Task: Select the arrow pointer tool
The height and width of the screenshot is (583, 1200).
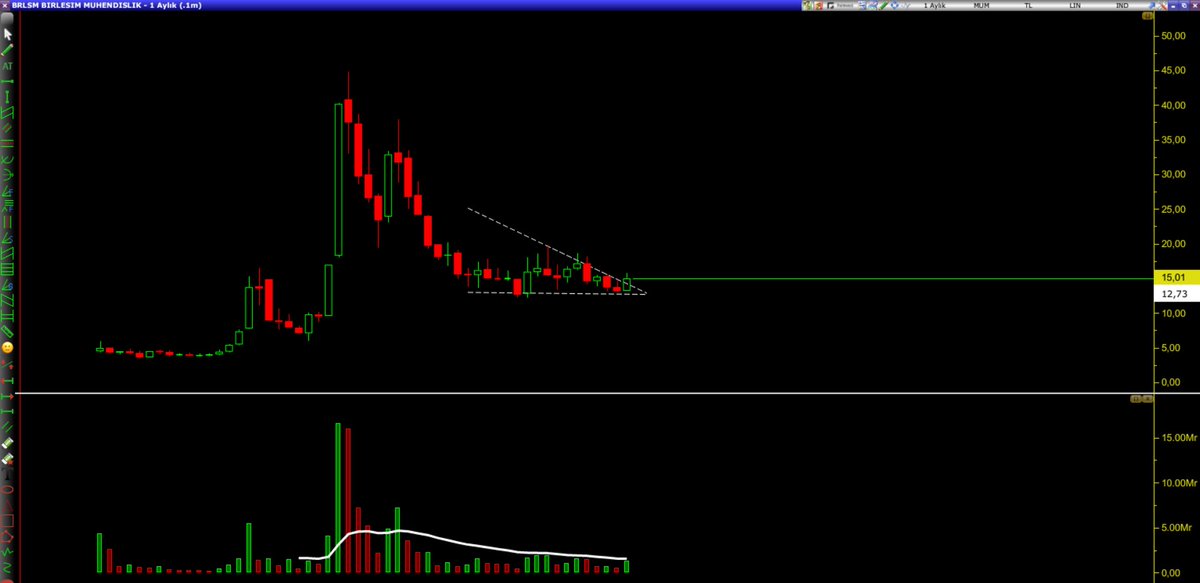Action: coord(7,33)
